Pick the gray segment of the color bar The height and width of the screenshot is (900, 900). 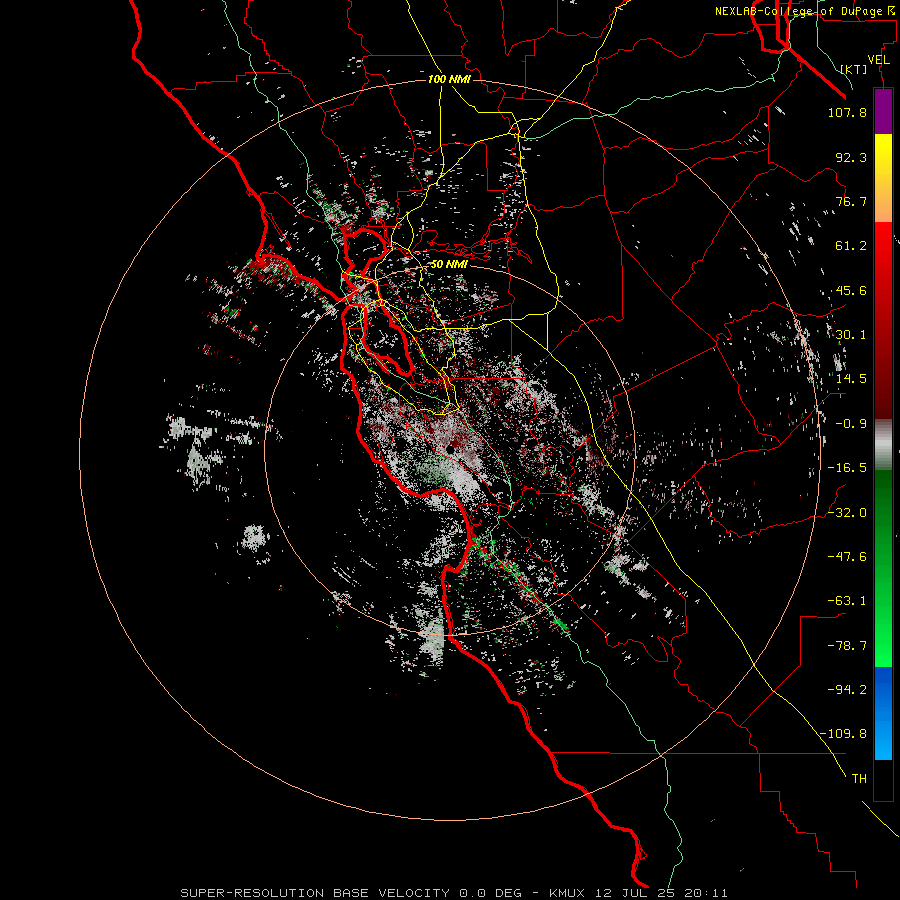pos(883,445)
